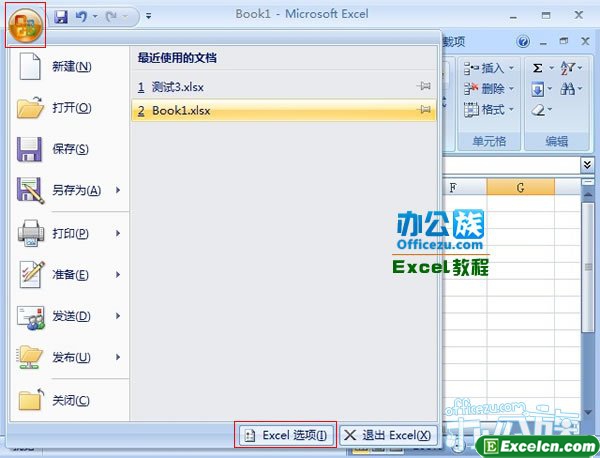Save the workbook from Quick Access toolbar

61,16
